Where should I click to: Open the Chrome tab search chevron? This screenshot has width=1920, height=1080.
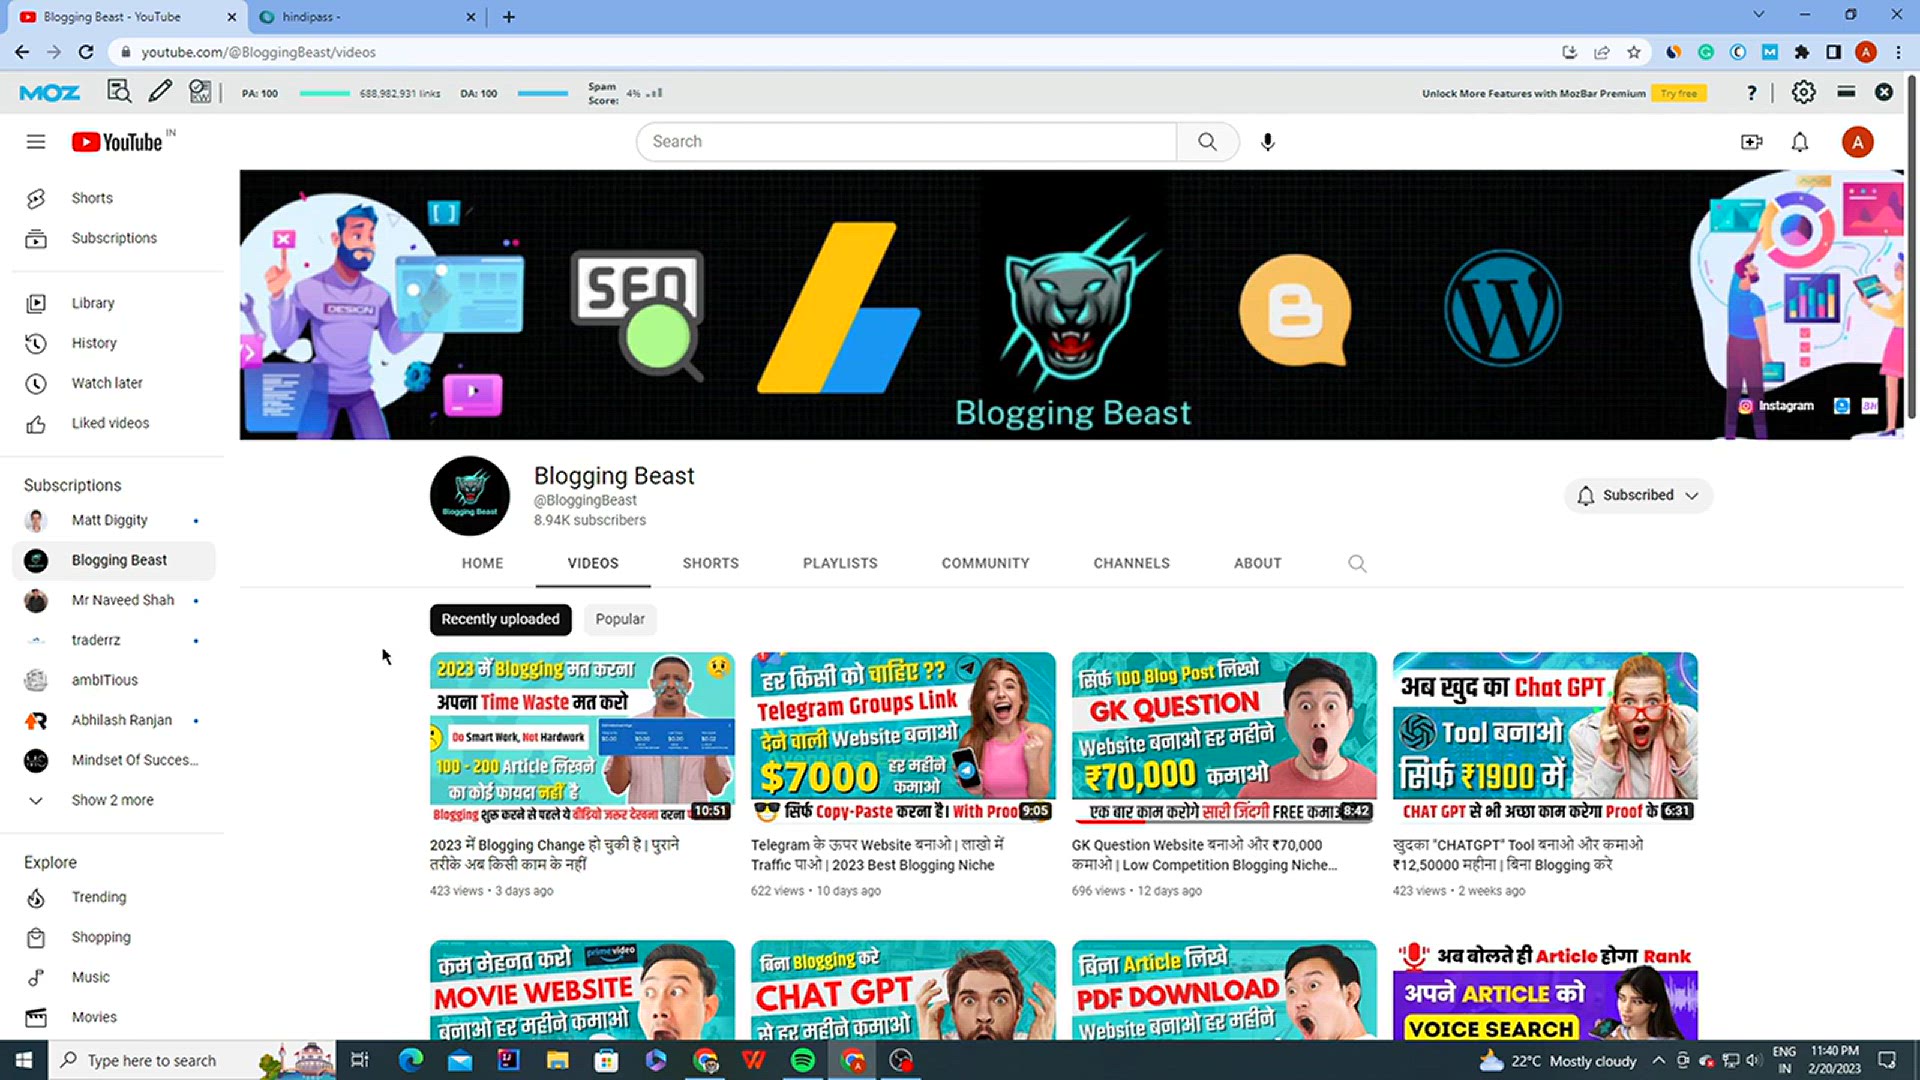(x=1758, y=15)
